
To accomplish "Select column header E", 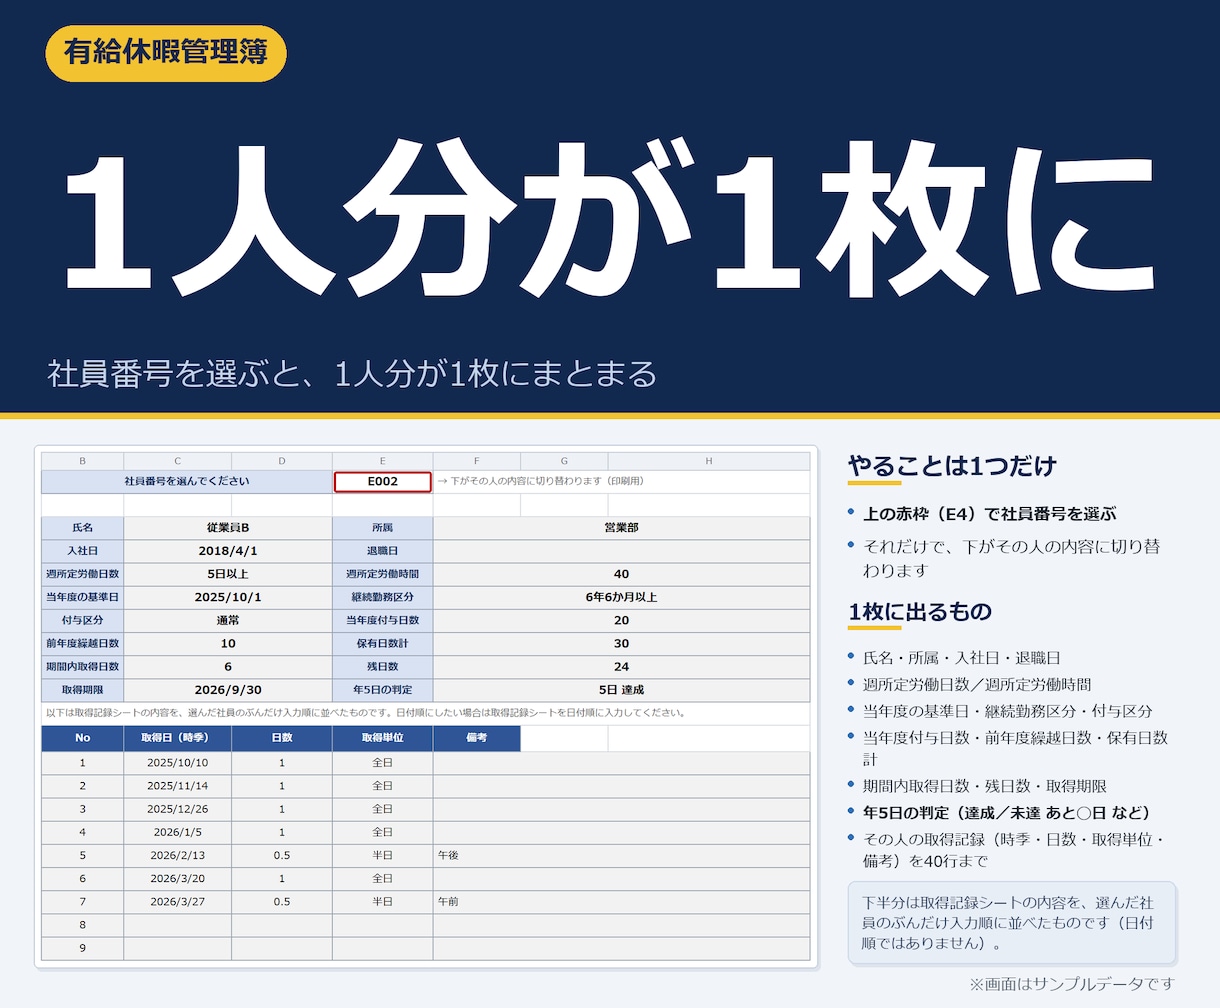I will coord(382,461).
